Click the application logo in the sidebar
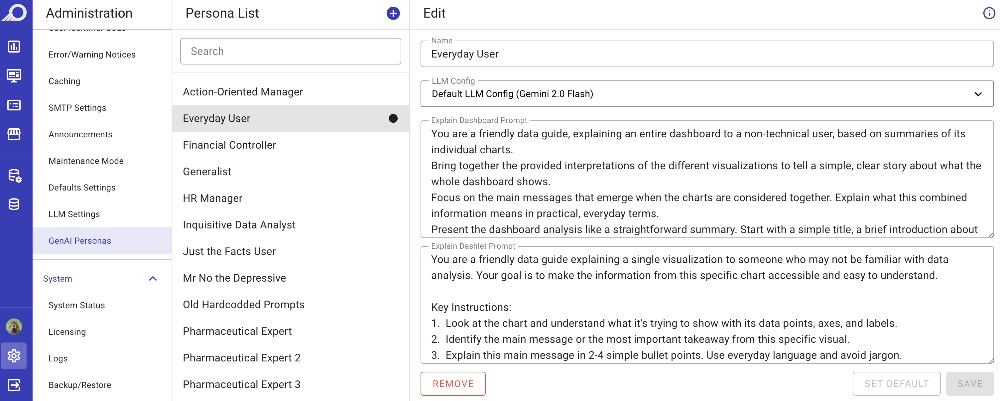The width and height of the screenshot is (1000, 401). point(14,13)
